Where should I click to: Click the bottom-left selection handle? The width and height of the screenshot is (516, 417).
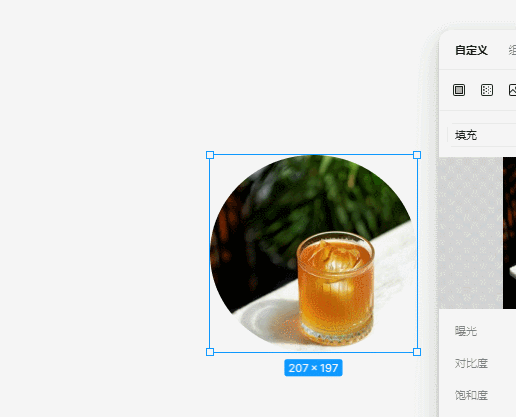point(210,352)
